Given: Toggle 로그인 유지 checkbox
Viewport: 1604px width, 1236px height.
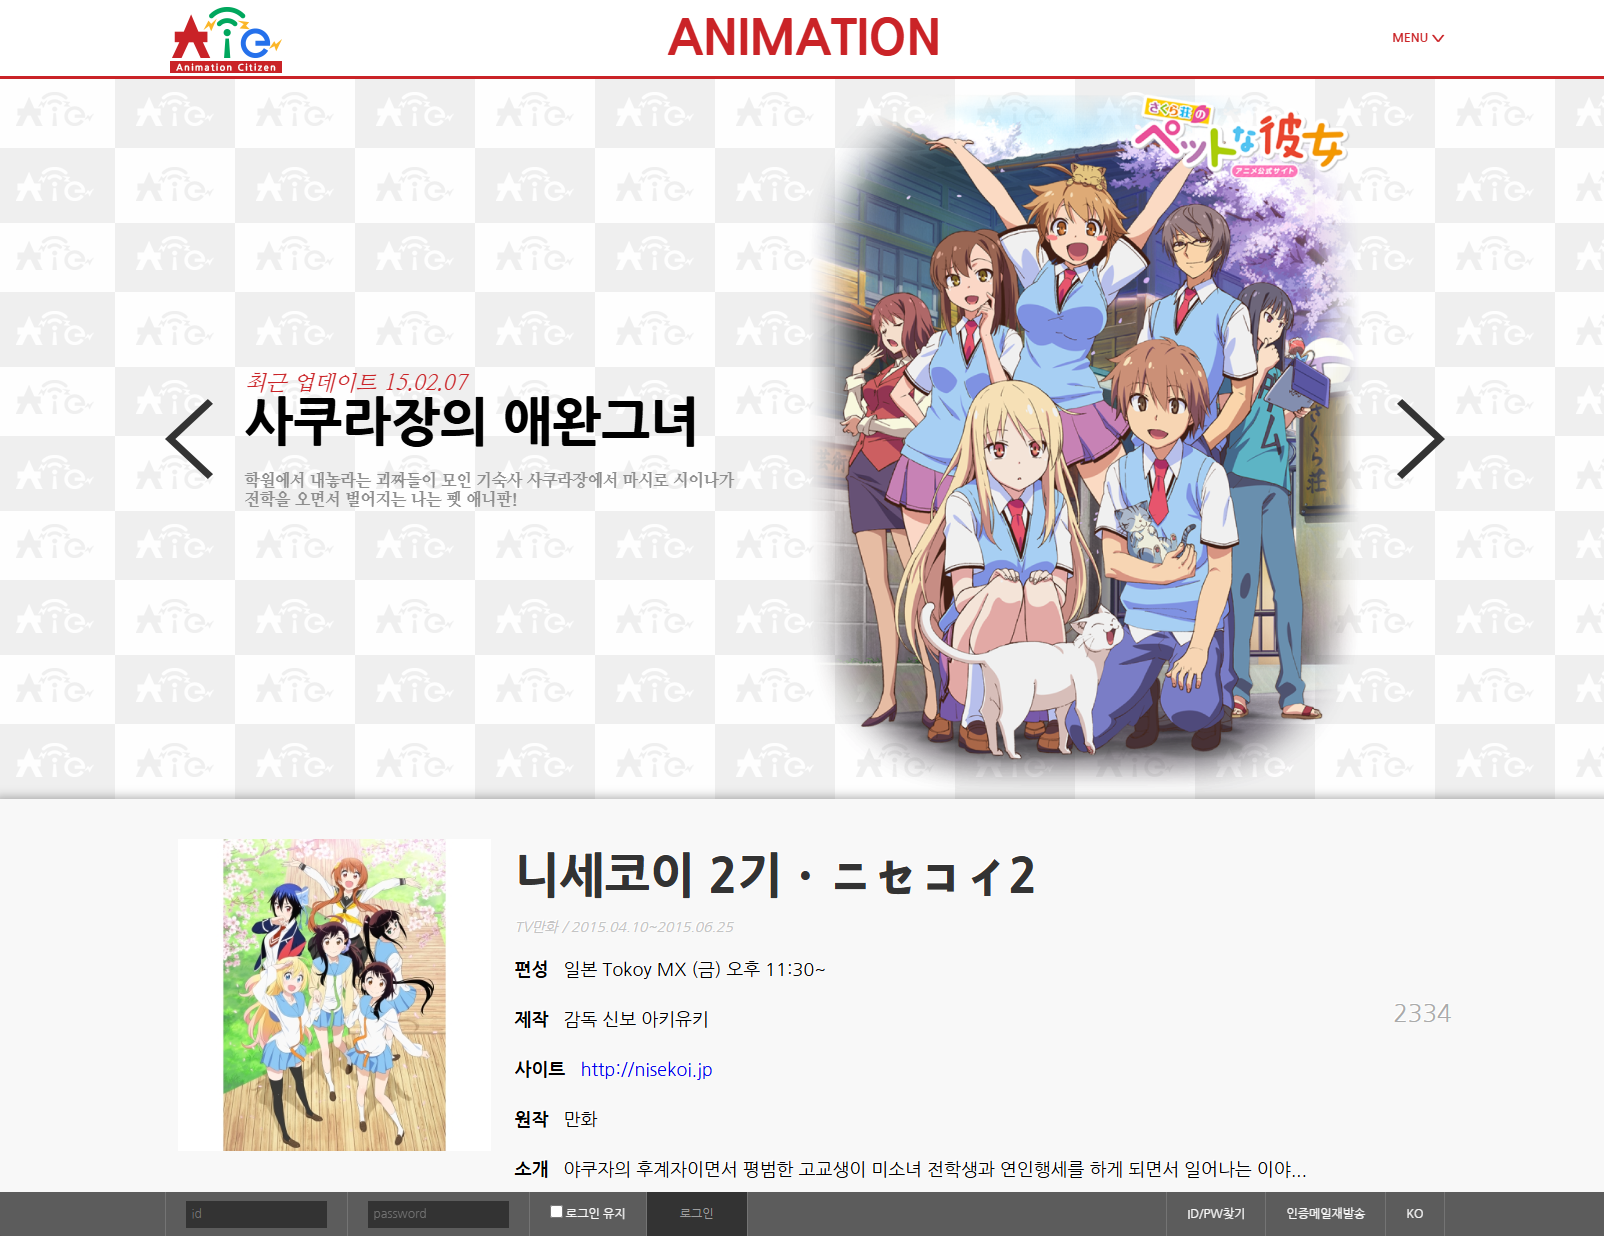Looking at the screenshot, I should pos(557,1212).
